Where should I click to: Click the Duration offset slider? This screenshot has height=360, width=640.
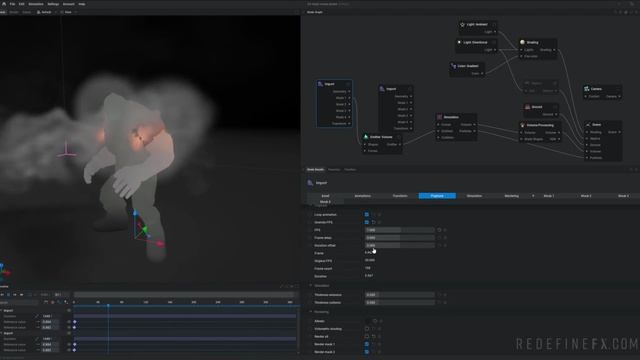[x=400, y=245]
